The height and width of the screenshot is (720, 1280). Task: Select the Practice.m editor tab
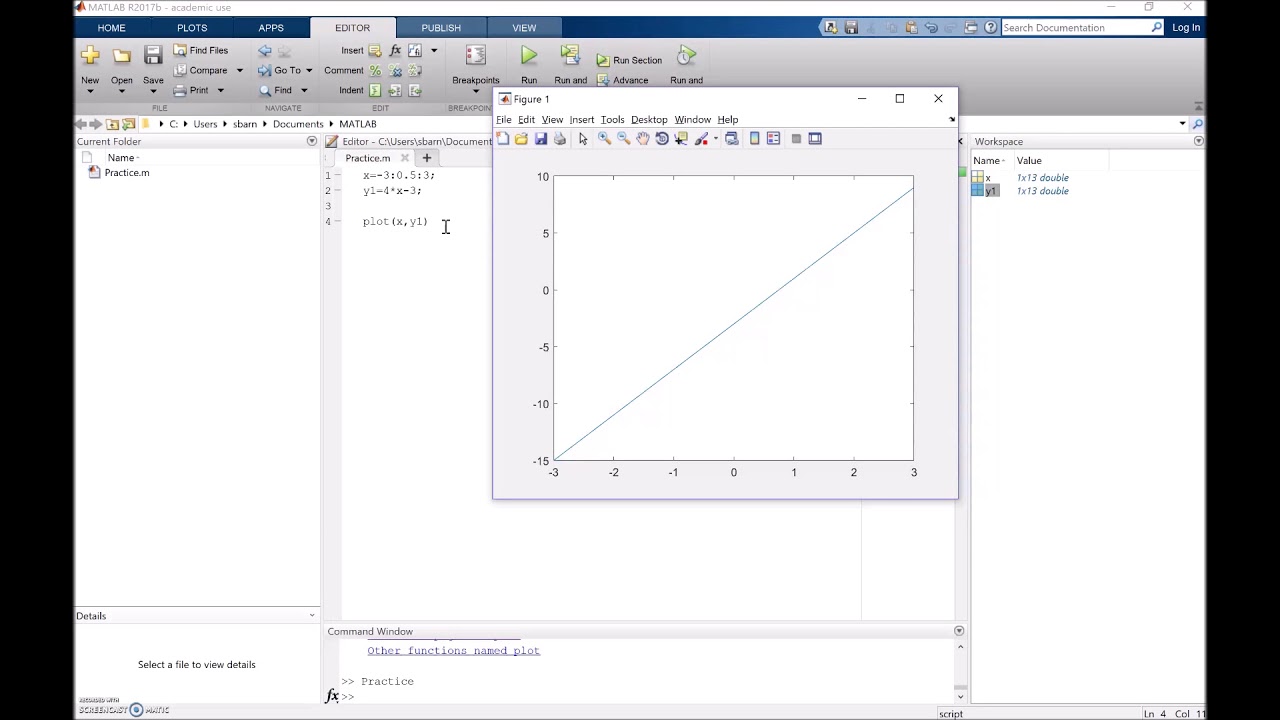(368, 158)
